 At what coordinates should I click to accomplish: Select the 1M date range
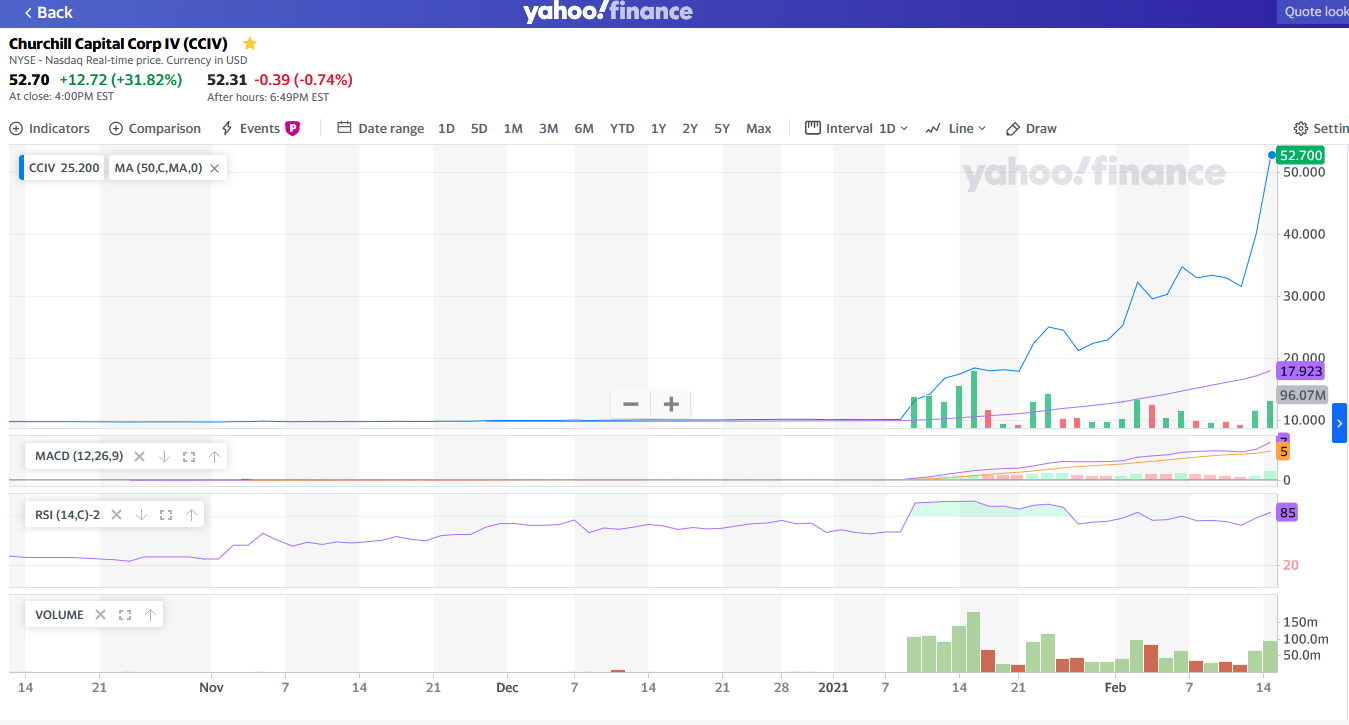pos(513,128)
